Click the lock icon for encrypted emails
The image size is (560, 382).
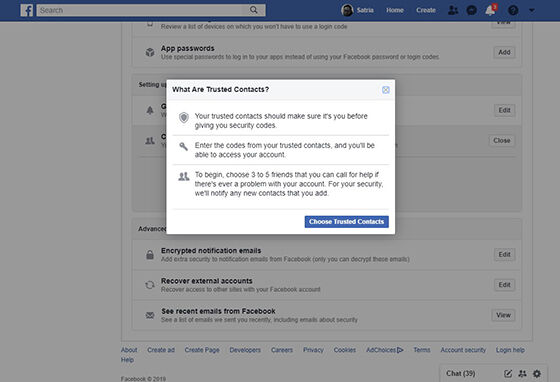tap(150, 255)
